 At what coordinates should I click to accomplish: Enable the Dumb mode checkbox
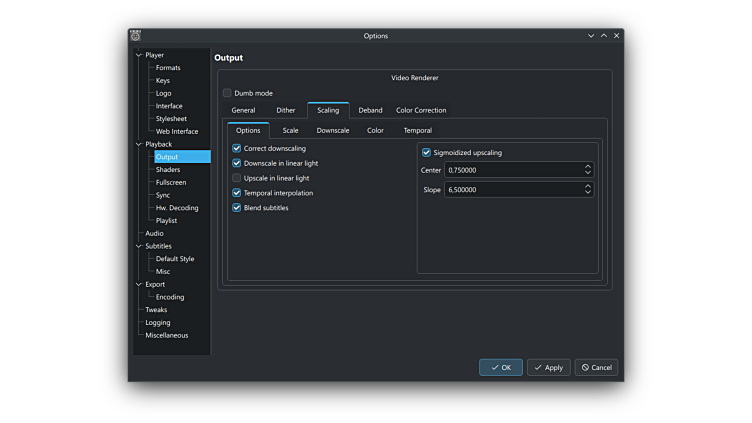(227, 93)
